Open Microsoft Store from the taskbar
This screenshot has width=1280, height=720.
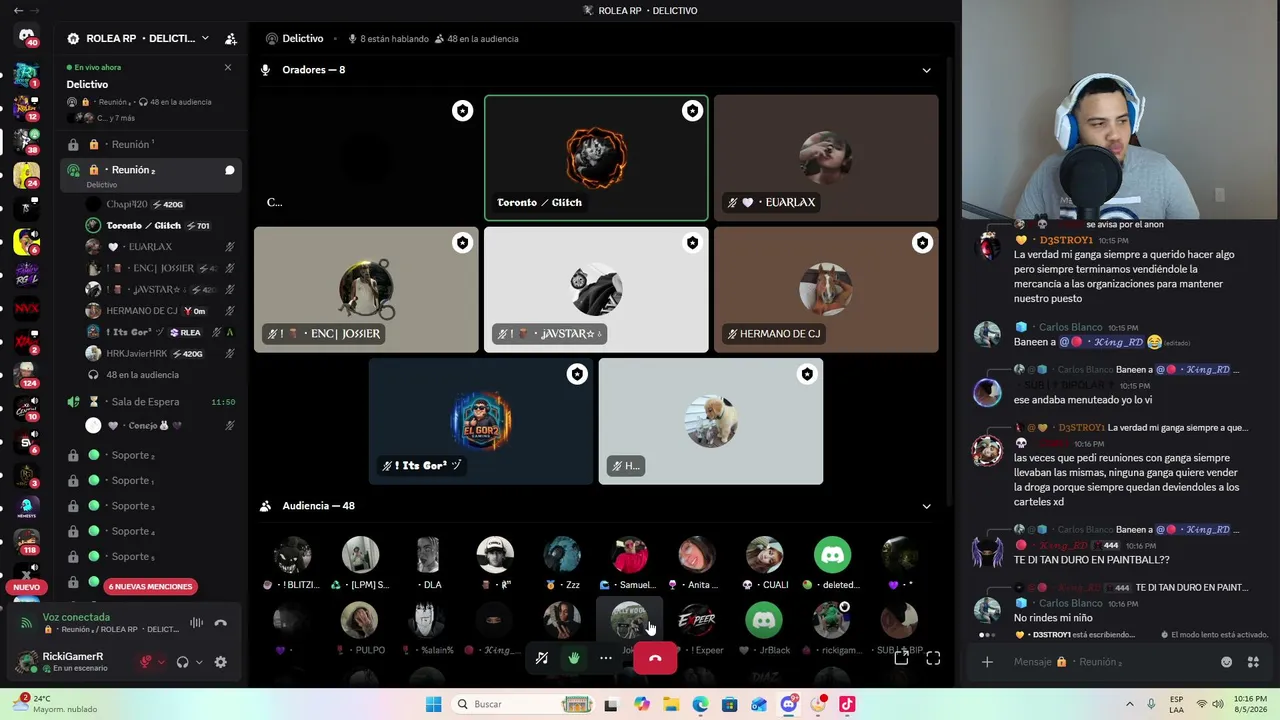coord(730,704)
